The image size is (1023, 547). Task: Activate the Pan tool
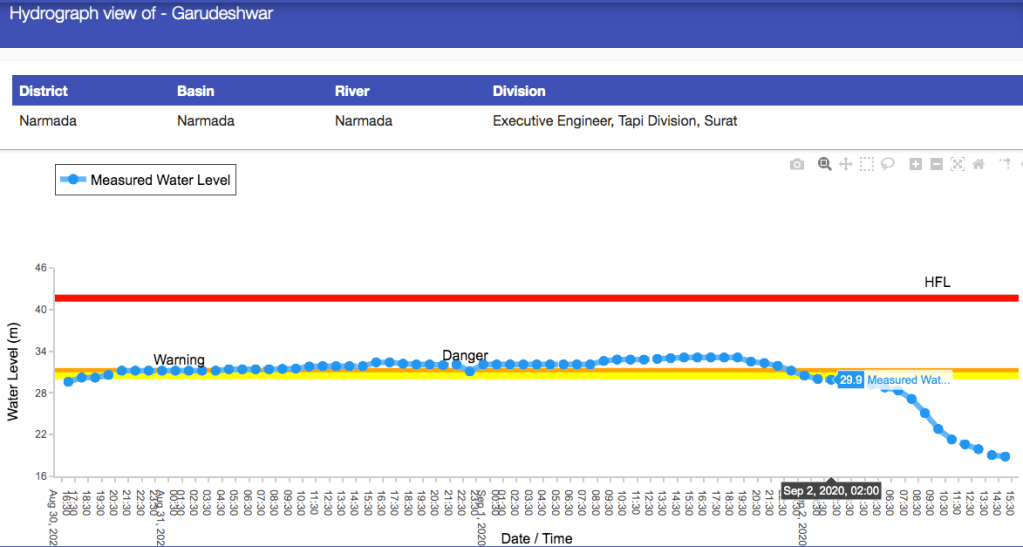[x=845, y=164]
